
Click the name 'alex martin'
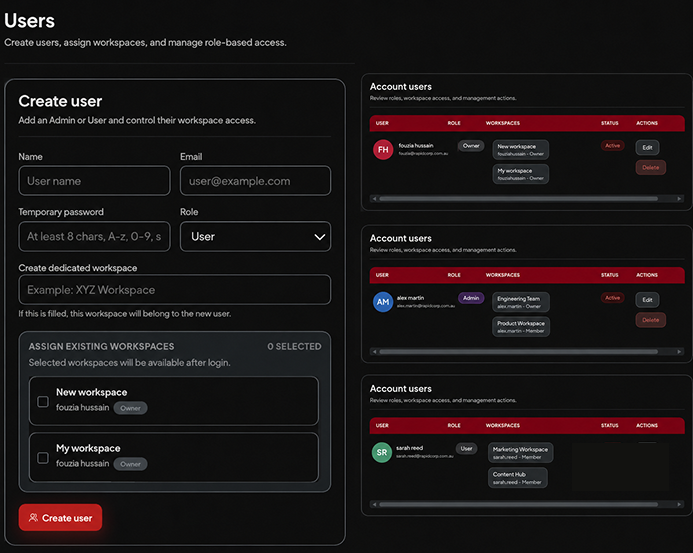tap(410, 298)
